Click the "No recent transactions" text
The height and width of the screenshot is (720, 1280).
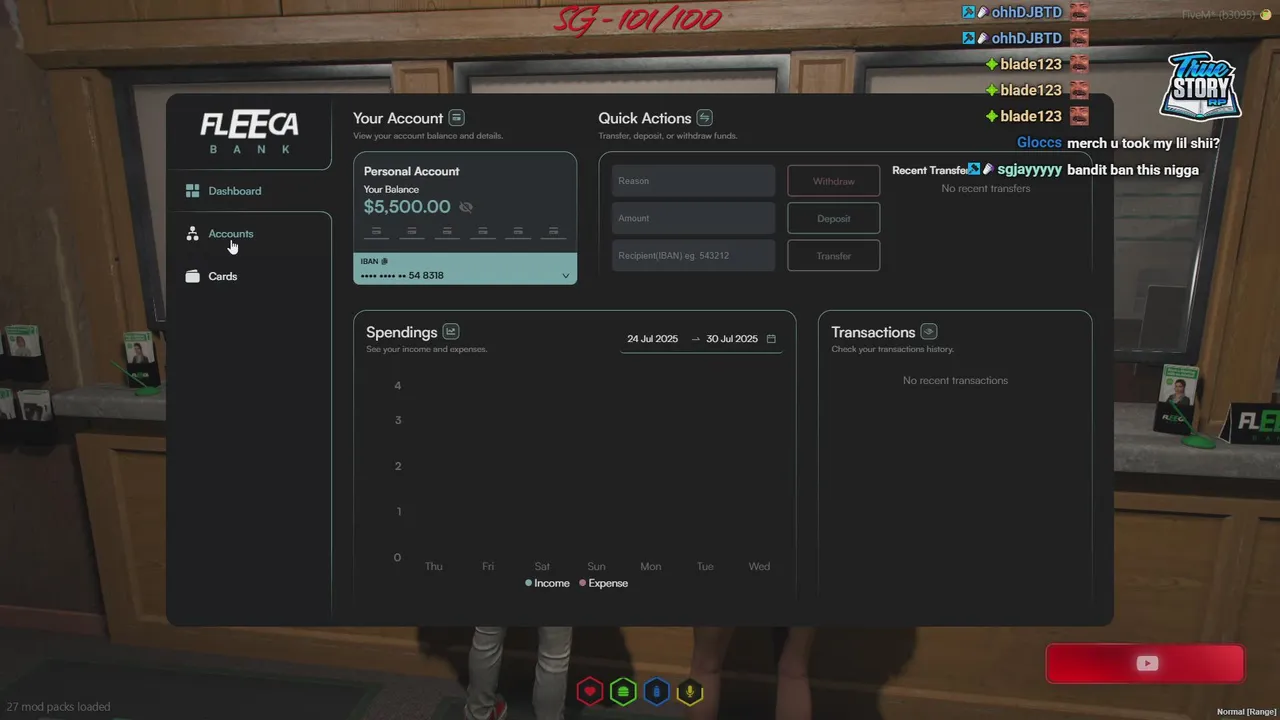click(x=955, y=380)
